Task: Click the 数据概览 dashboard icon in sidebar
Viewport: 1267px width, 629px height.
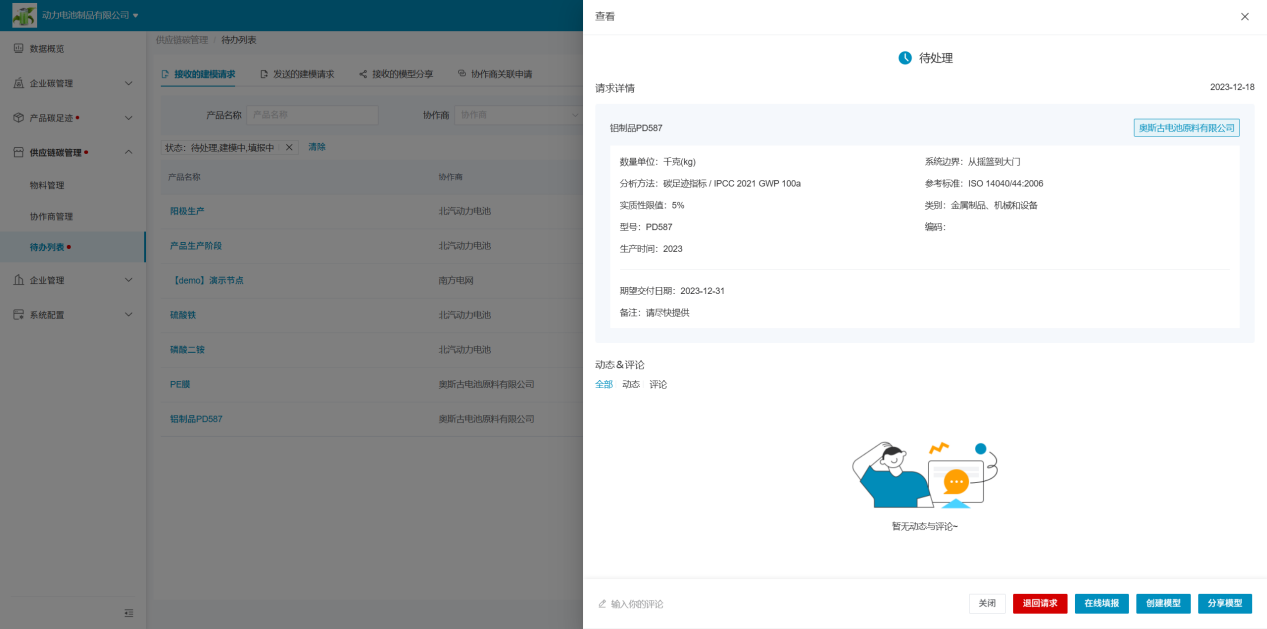Action: coord(18,49)
